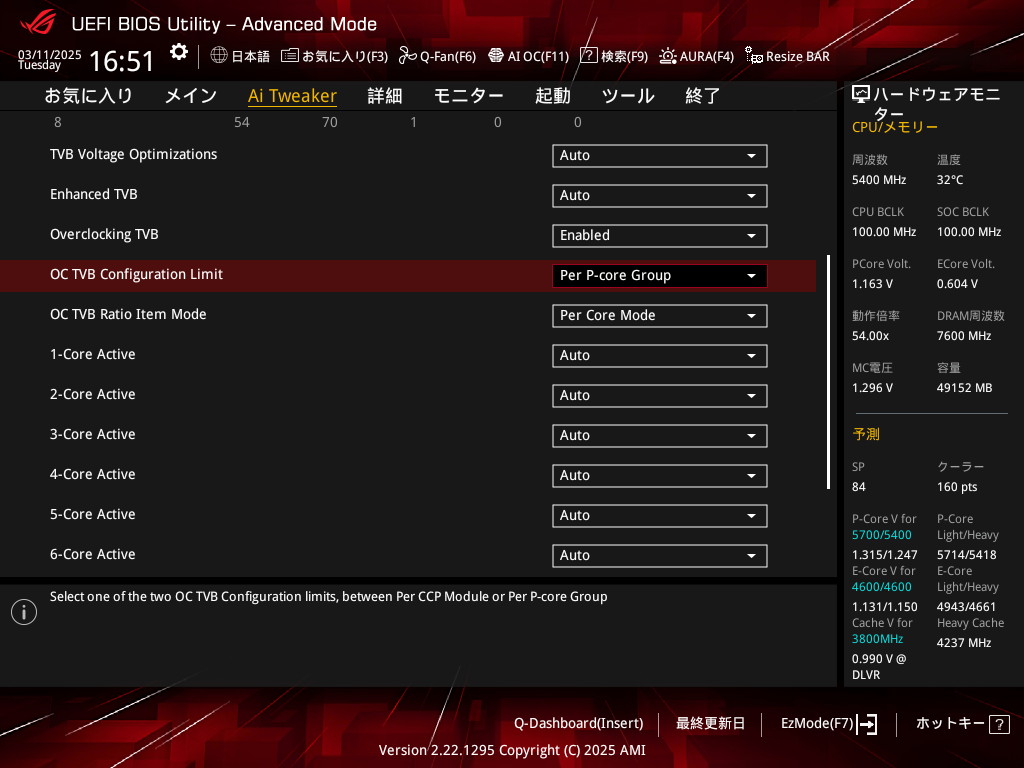Select Enhanced TVB label
This screenshot has height=768, width=1024.
(x=93, y=194)
